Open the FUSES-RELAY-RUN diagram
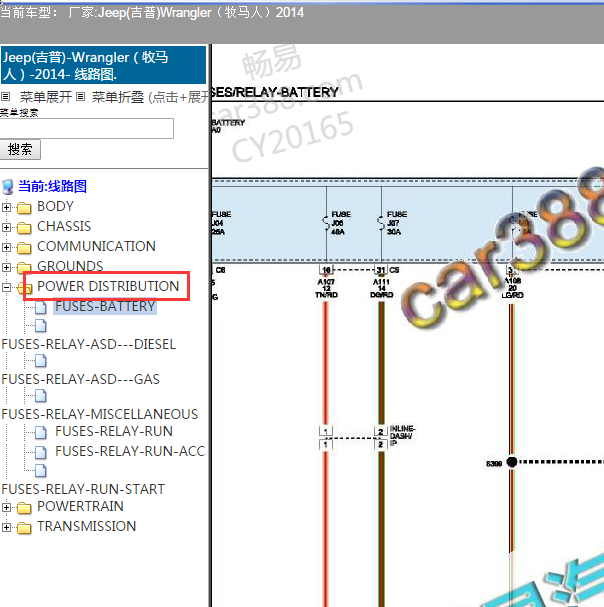This screenshot has width=604, height=607. pos(114,431)
